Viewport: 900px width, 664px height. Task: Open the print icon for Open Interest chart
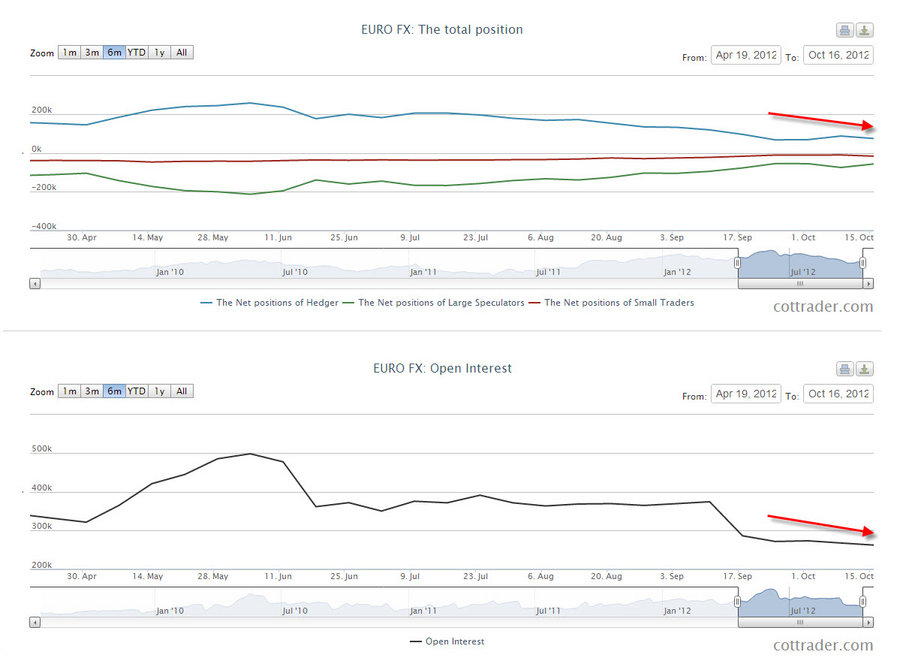click(x=845, y=368)
